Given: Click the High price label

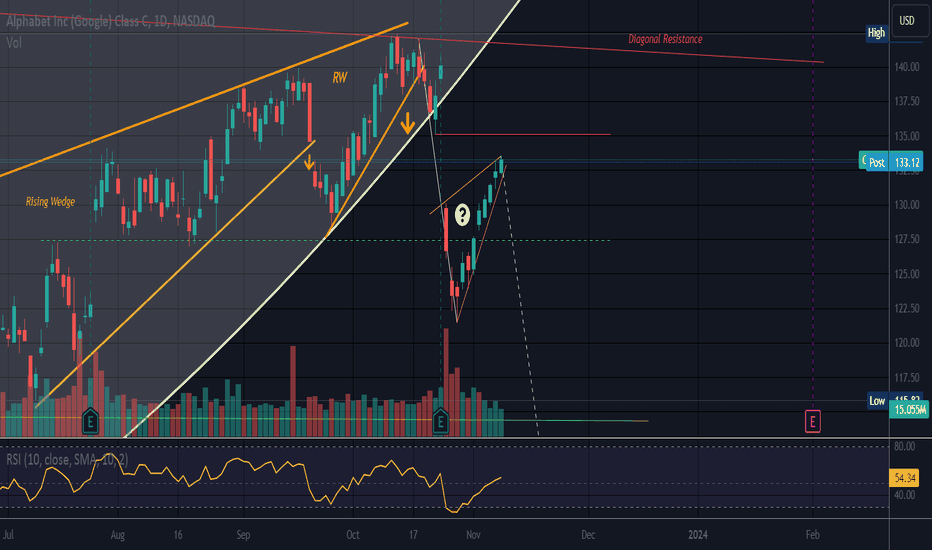Looking at the screenshot, I should click(x=876, y=33).
